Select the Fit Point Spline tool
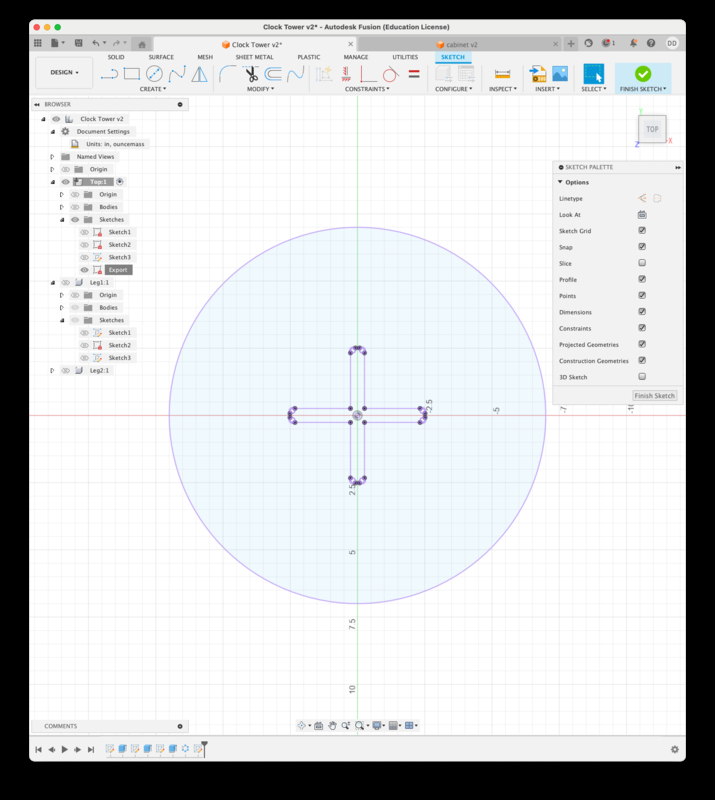 [177, 74]
